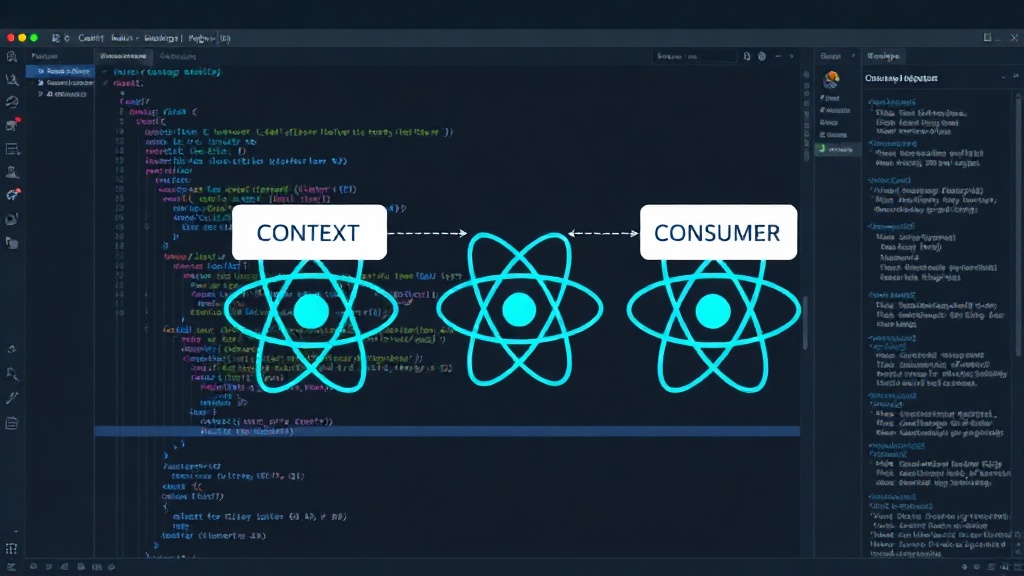1024x576 pixels.
Task: Click the editor's vertical scrollbar thumb
Action: tap(805, 323)
